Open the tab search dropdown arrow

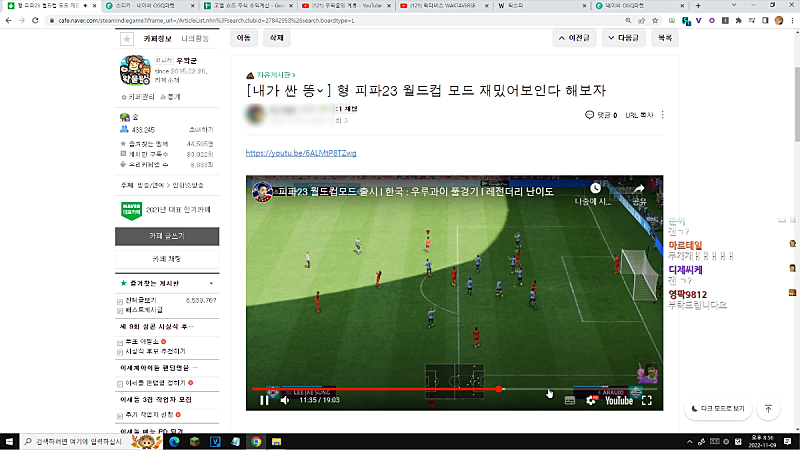tap(734, 5)
